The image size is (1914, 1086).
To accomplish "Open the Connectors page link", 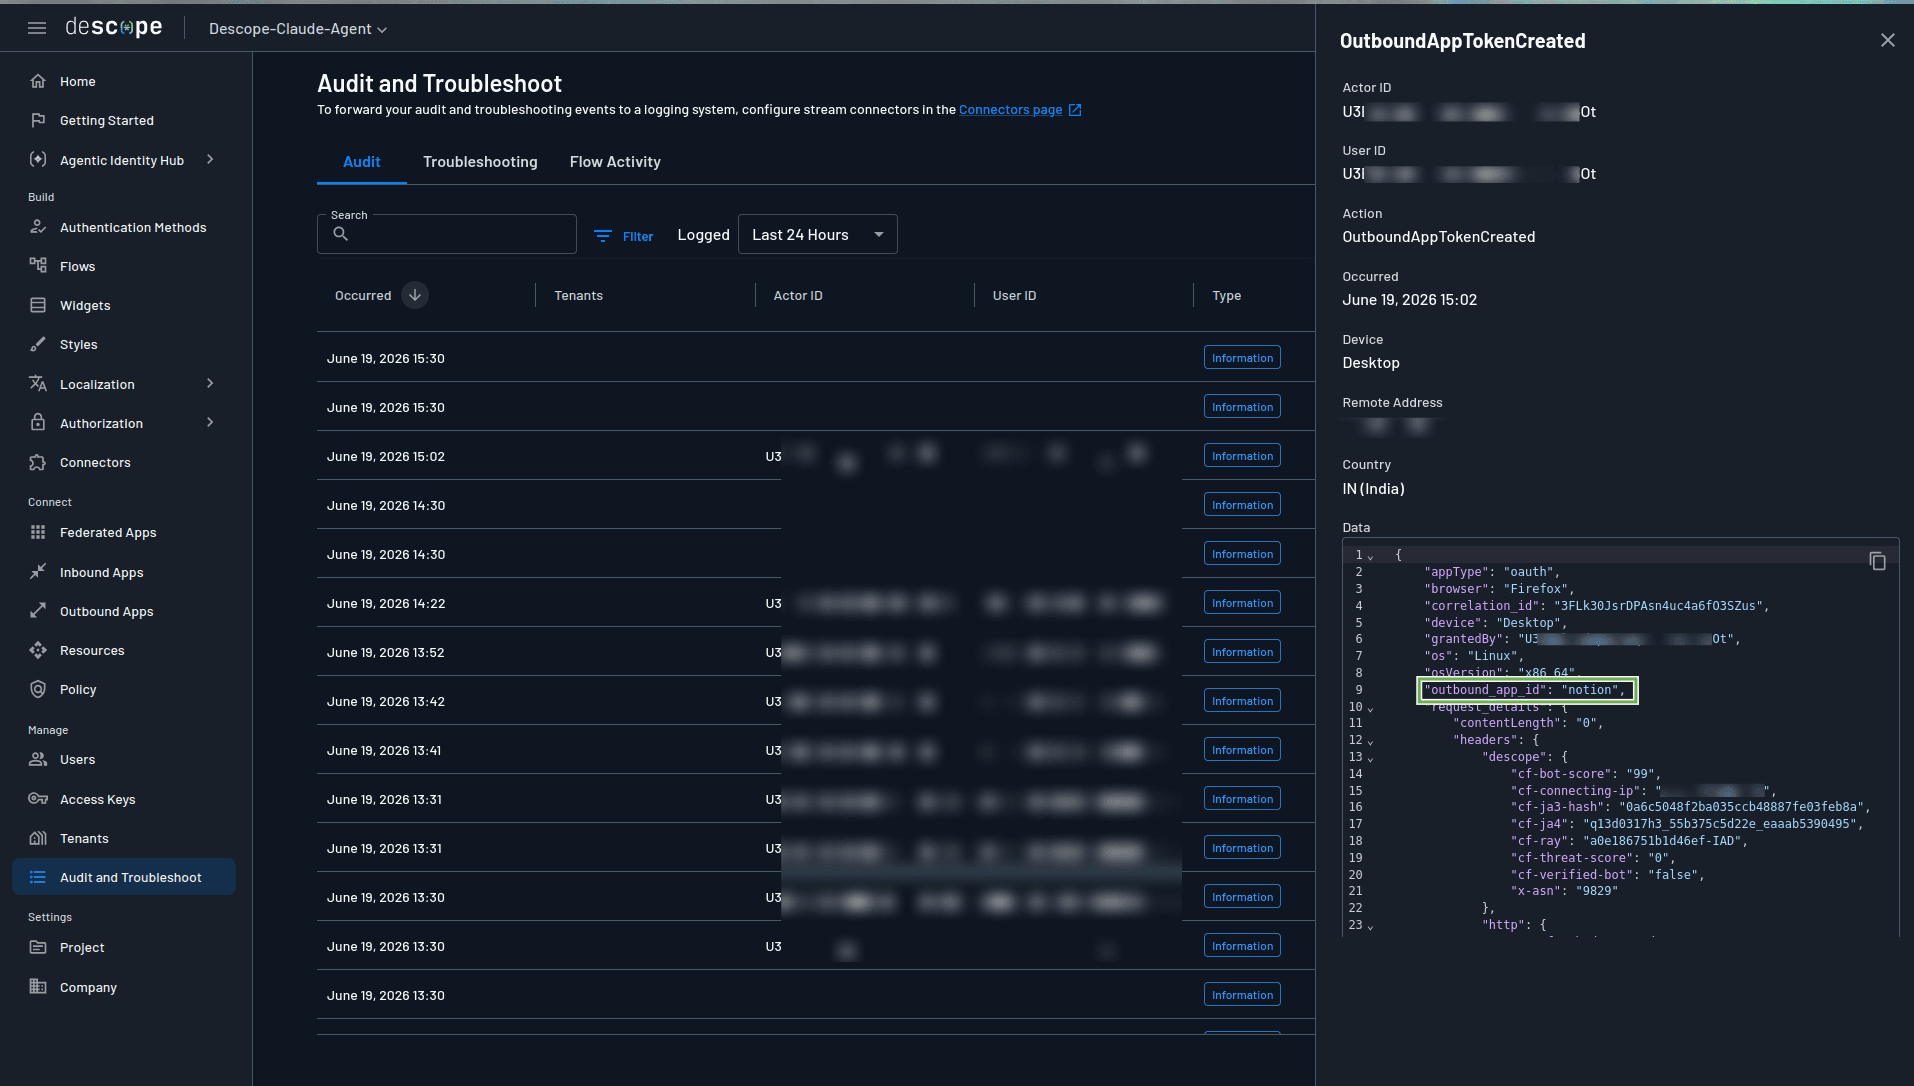I will point(1020,110).
